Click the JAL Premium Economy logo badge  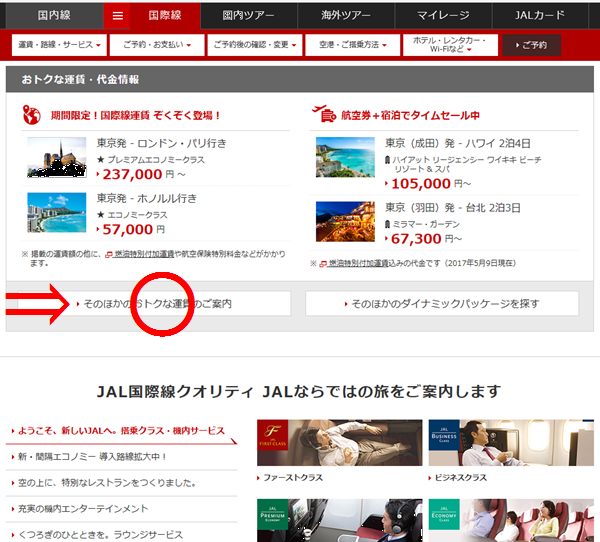pyautogui.click(x=272, y=514)
